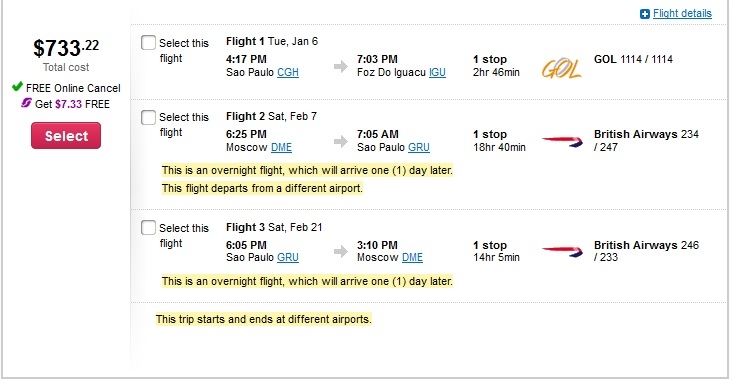Click the arrow icon between Moscow and Sao Paulo
Screen dimensions: 730x379
(341, 141)
